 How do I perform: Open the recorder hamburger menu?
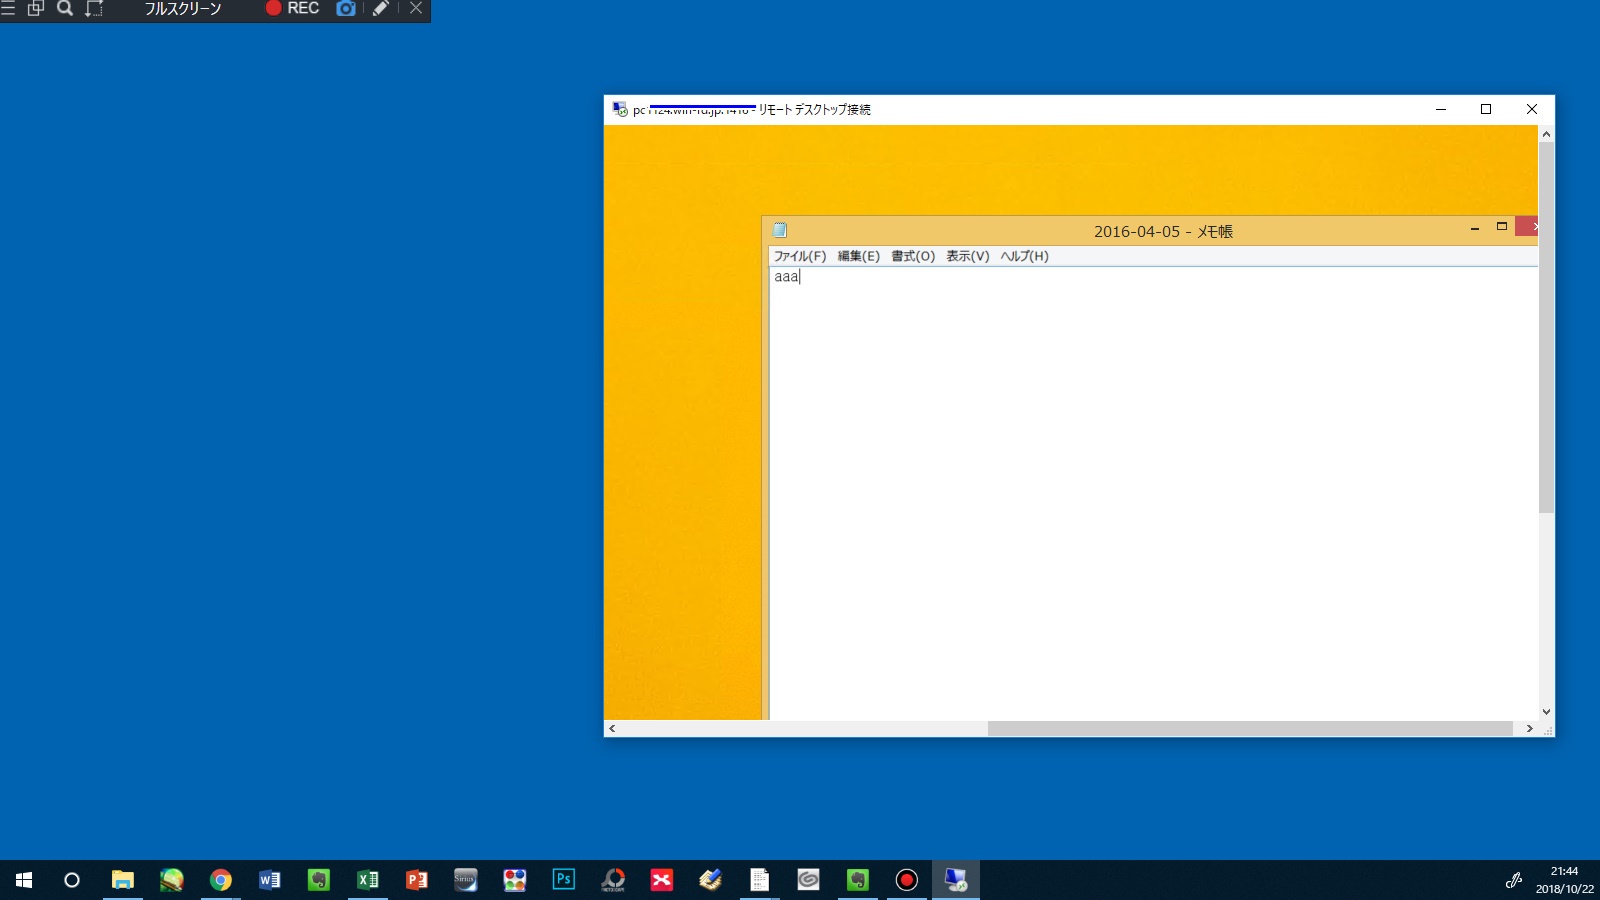click(x=8, y=9)
